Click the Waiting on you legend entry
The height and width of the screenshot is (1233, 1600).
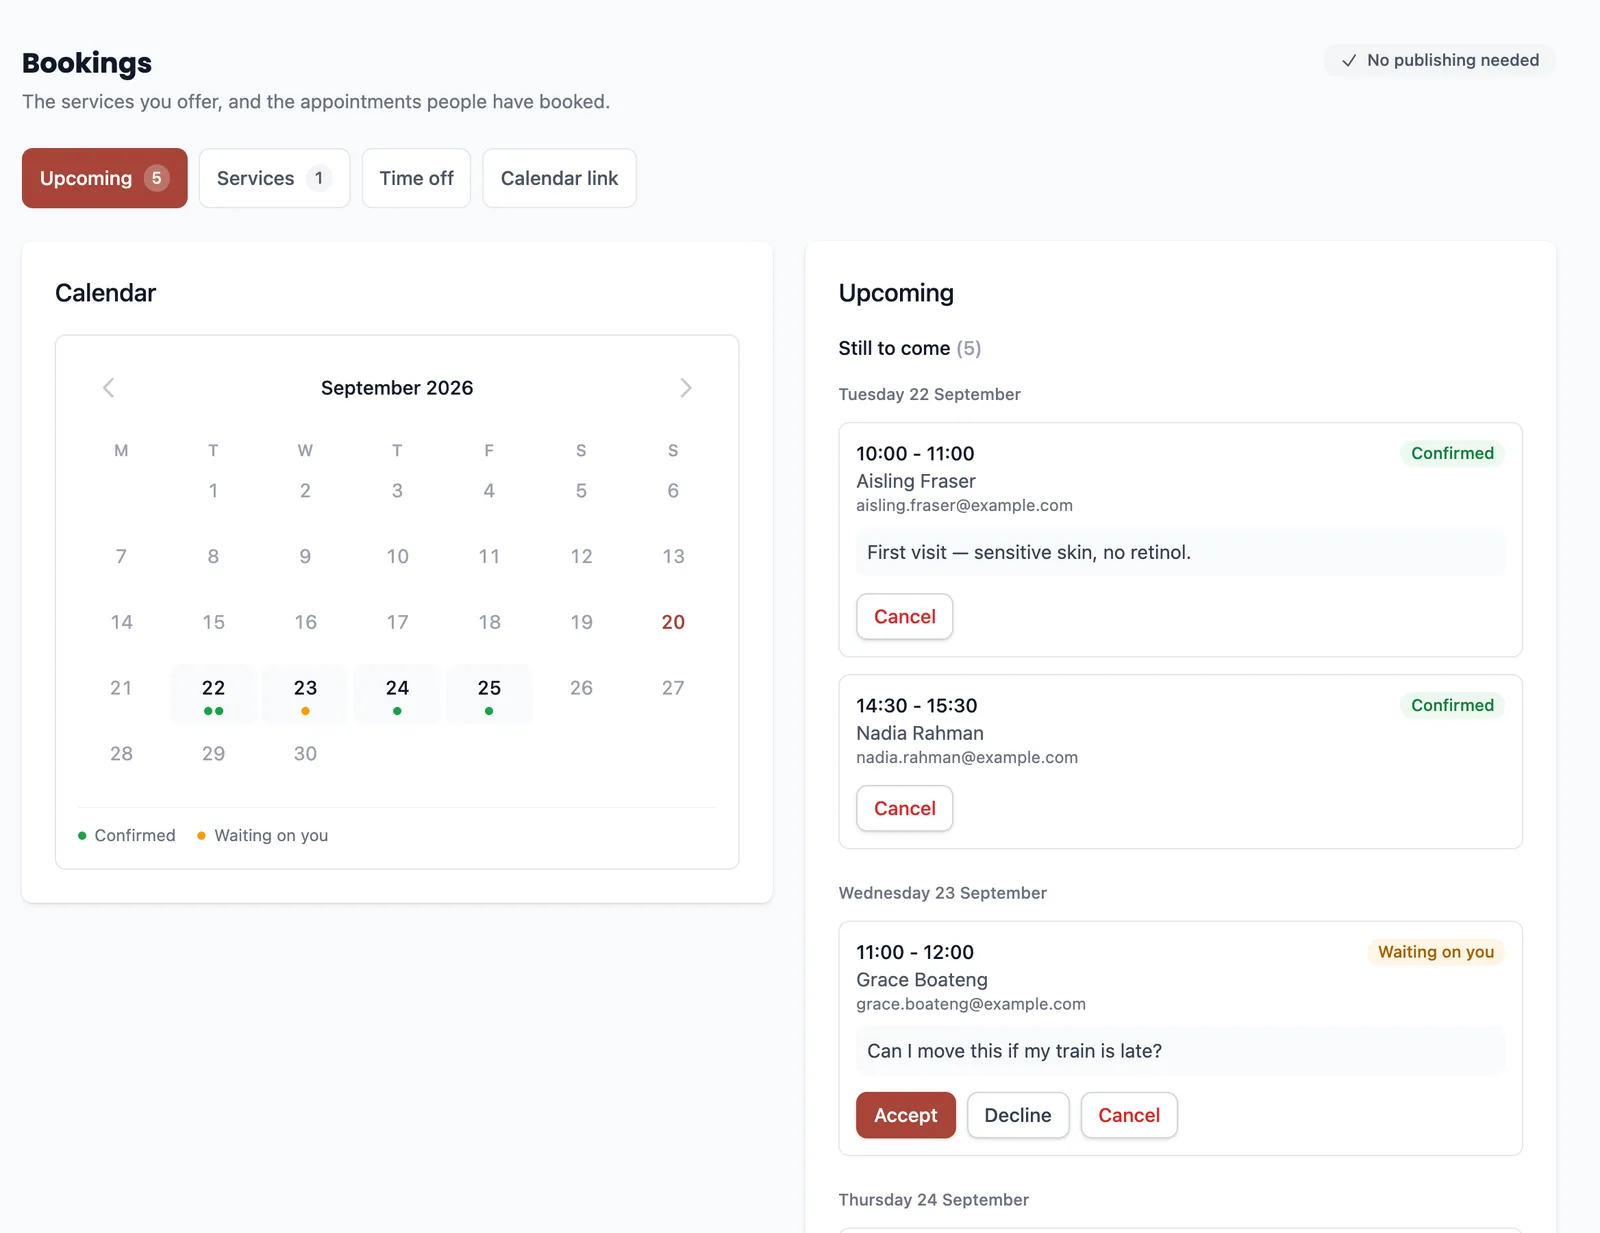pos(263,836)
